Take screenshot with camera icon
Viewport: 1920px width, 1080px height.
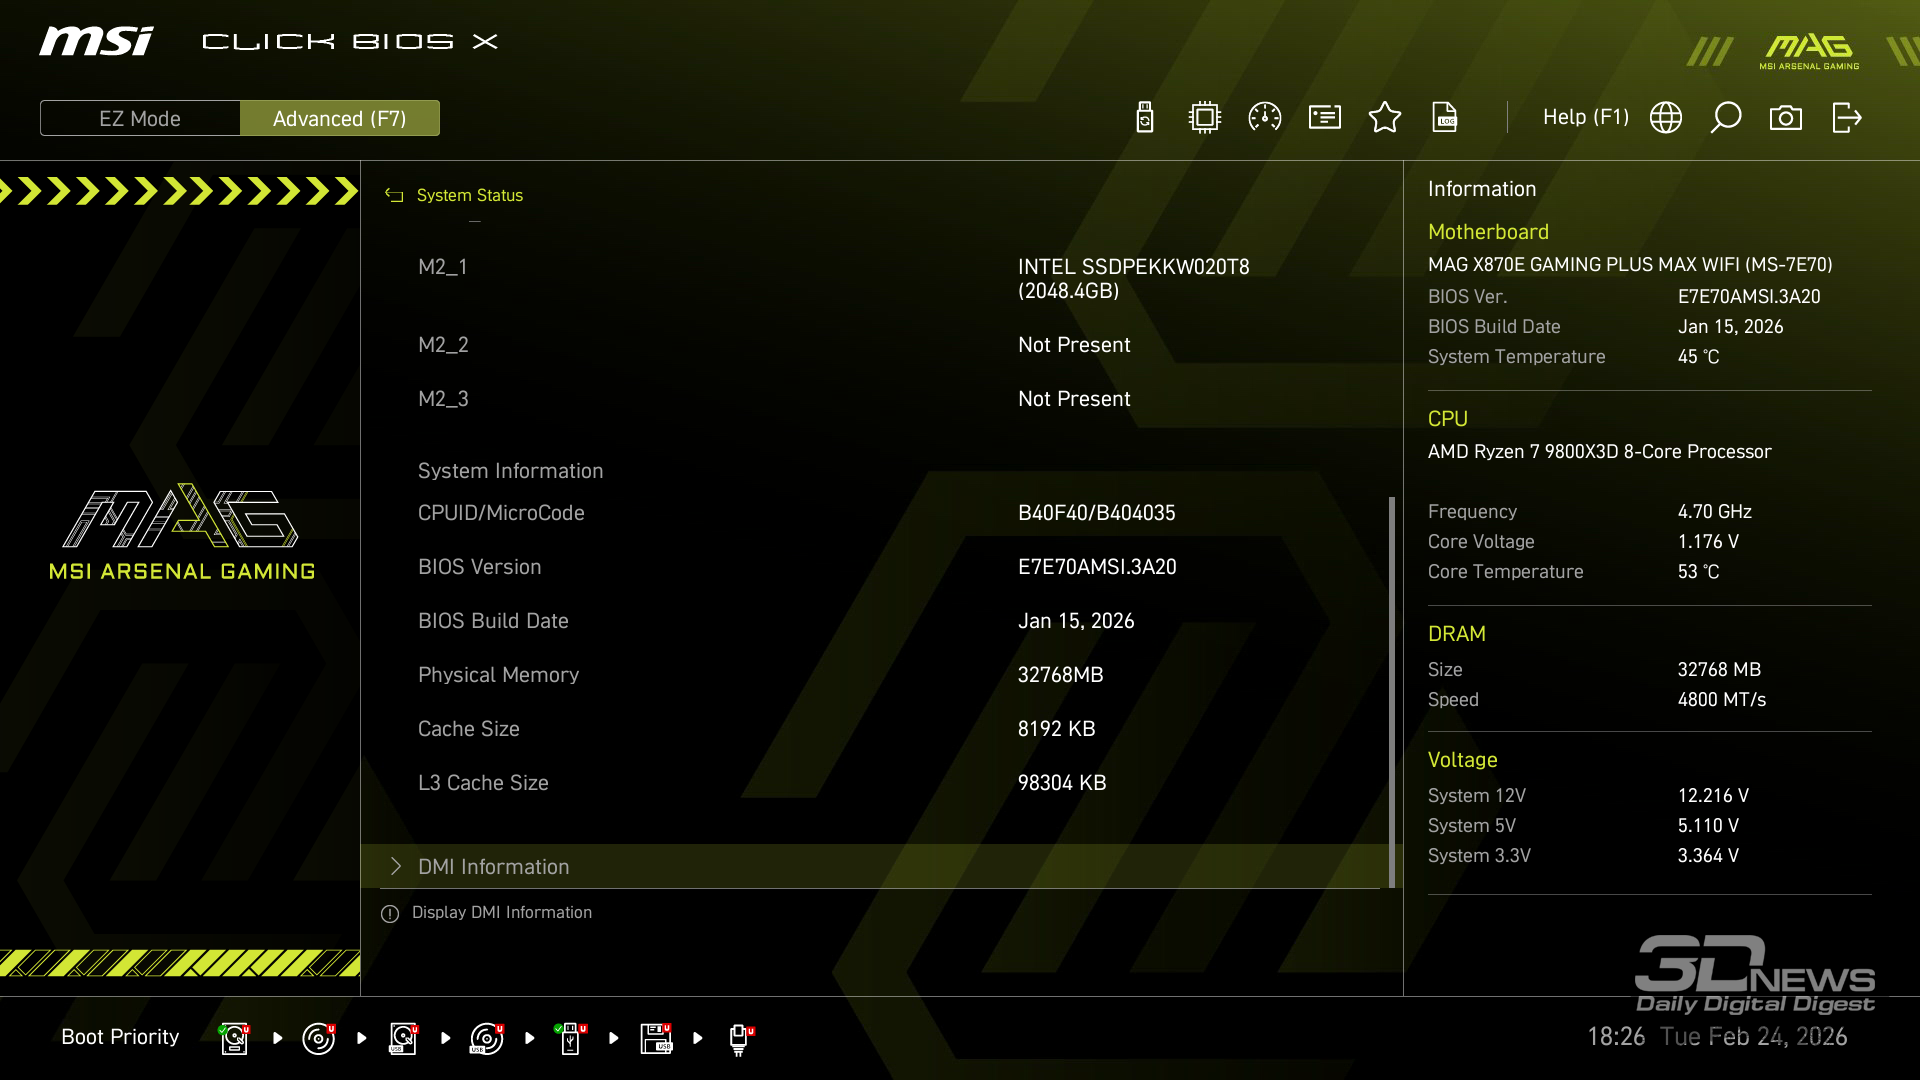tap(1786, 118)
